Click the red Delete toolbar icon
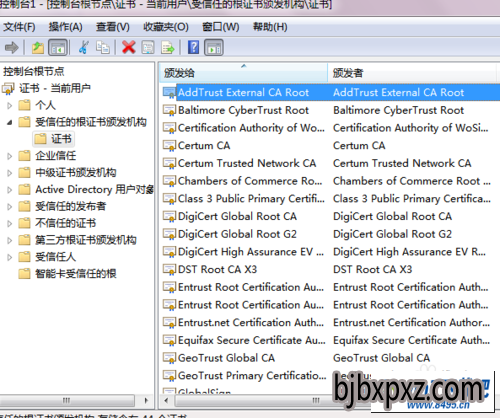The width and height of the screenshot is (500, 418). pyautogui.click(x=129, y=47)
